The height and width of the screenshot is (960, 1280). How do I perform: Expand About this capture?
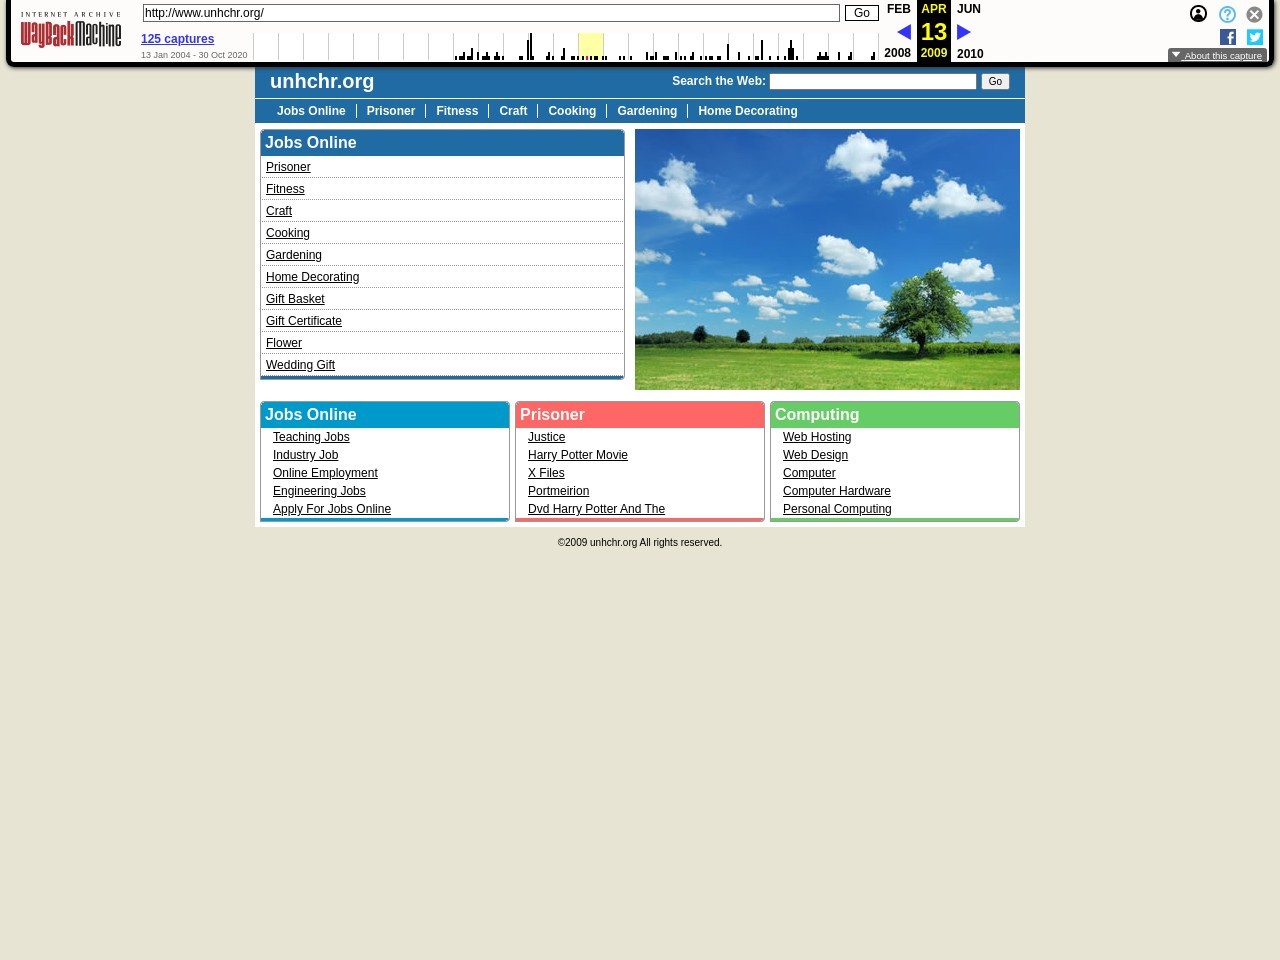click(1217, 56)
